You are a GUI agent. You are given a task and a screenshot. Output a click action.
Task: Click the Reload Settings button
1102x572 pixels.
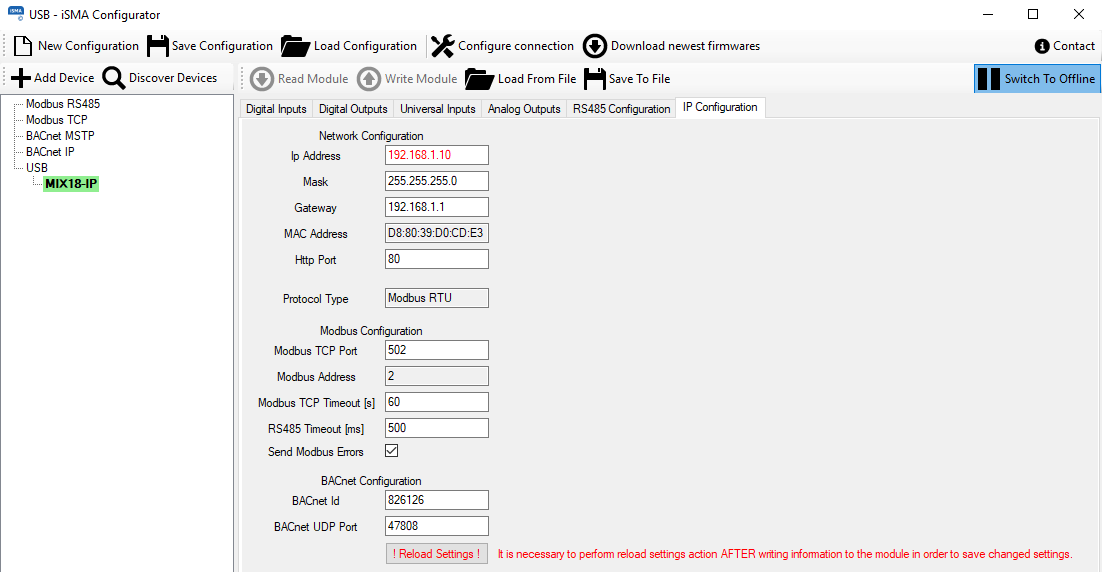(x=436, y=554)
